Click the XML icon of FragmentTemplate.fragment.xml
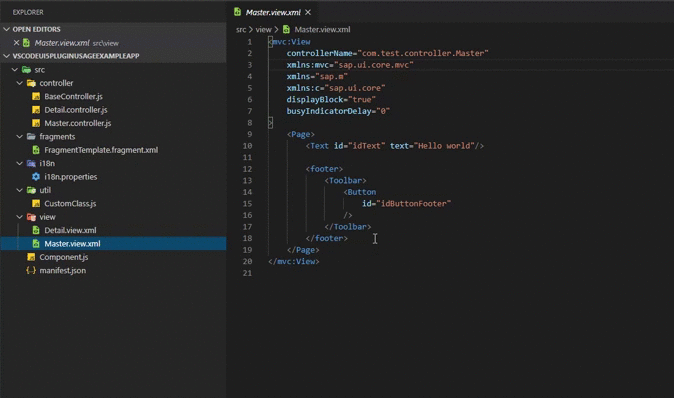Image resolution: width=674 pixels, height=398 pixels. click(36, 150)
